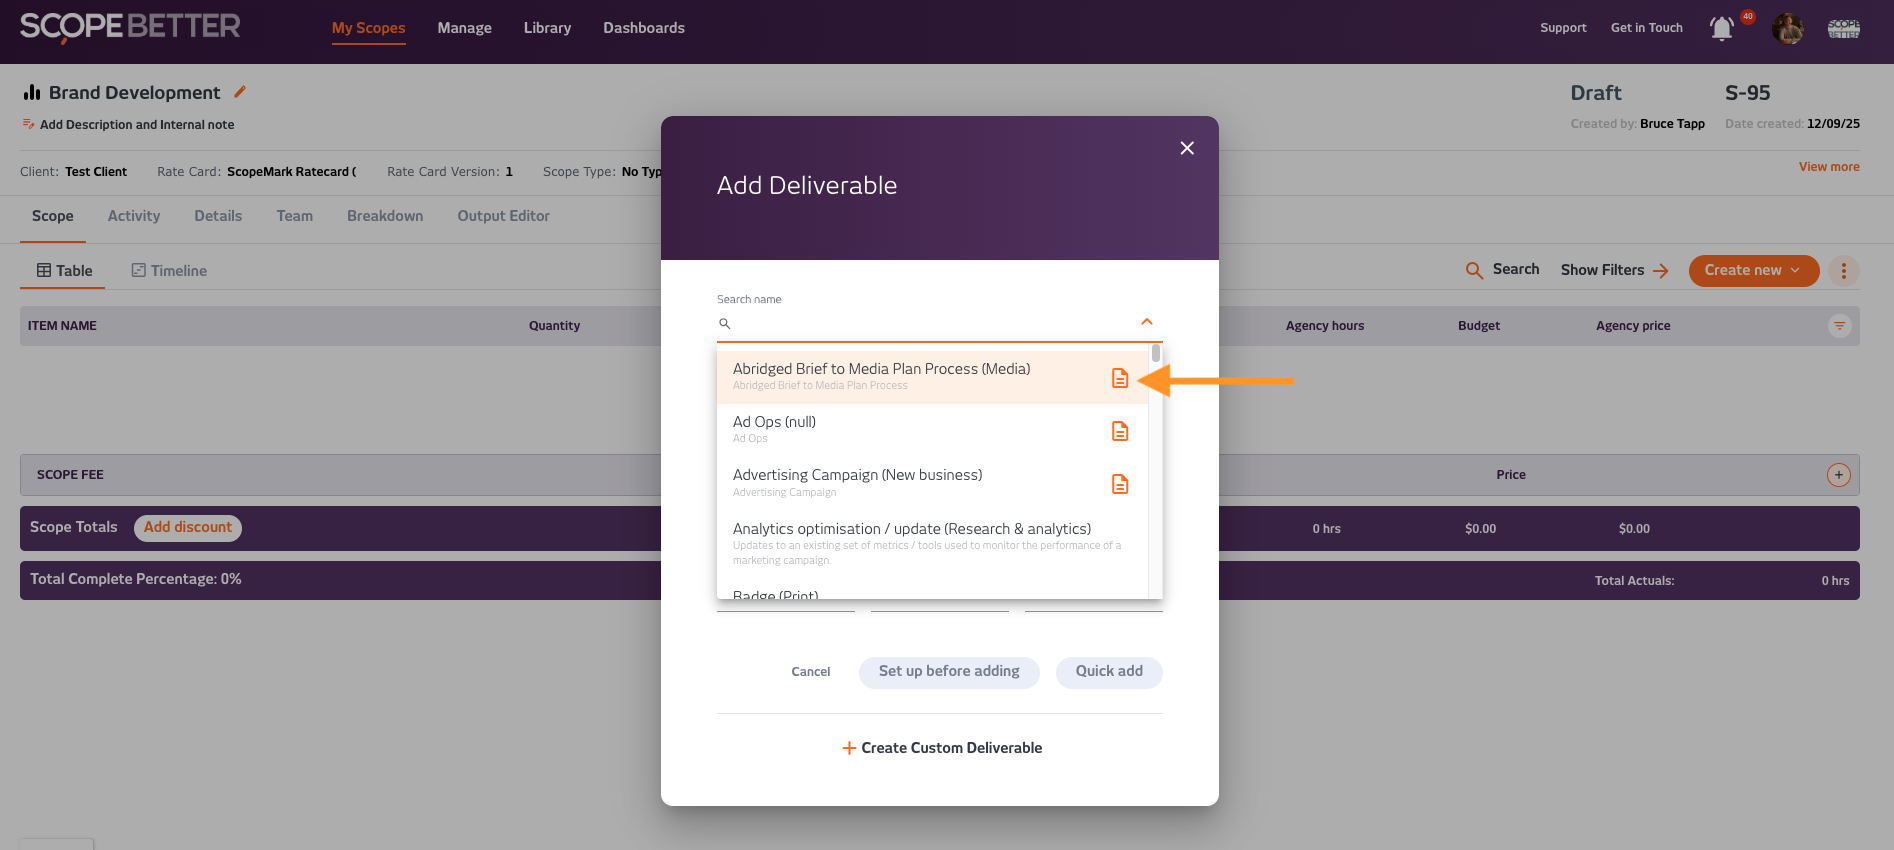Select the Breakdown tab

coord(385,216)
